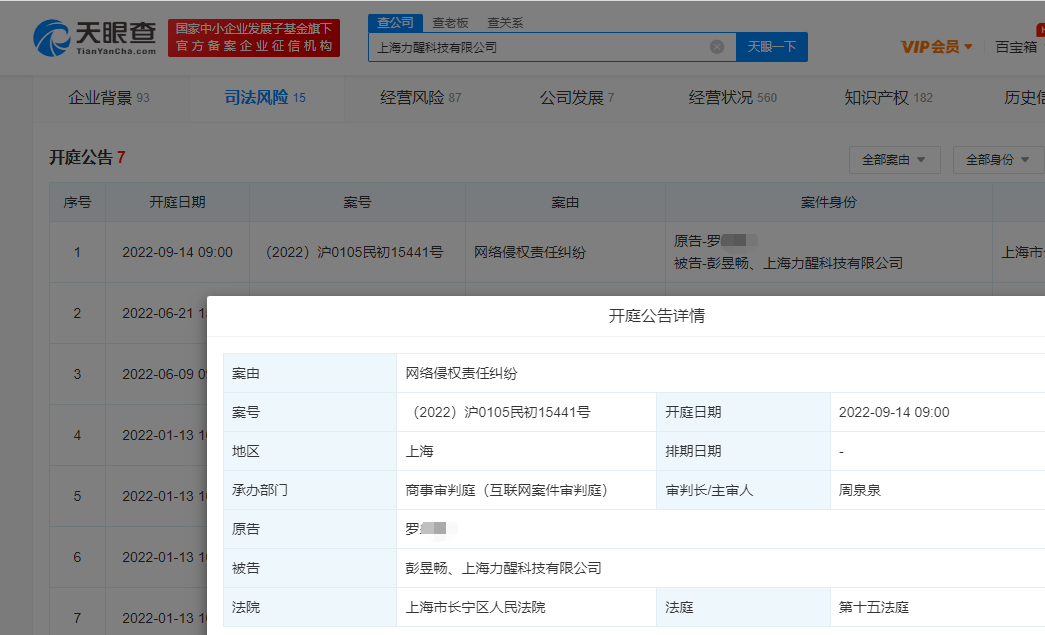Expand the 全部身份 filter dropdown

[x=997, y=159]
